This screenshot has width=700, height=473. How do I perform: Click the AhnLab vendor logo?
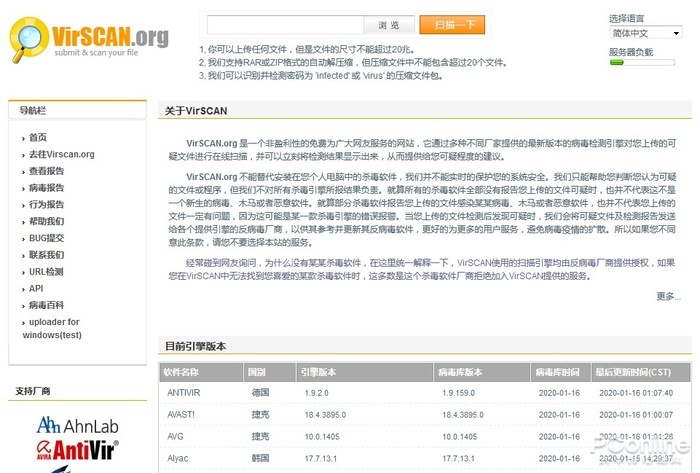pyautogui.click(x=77, y=426)
